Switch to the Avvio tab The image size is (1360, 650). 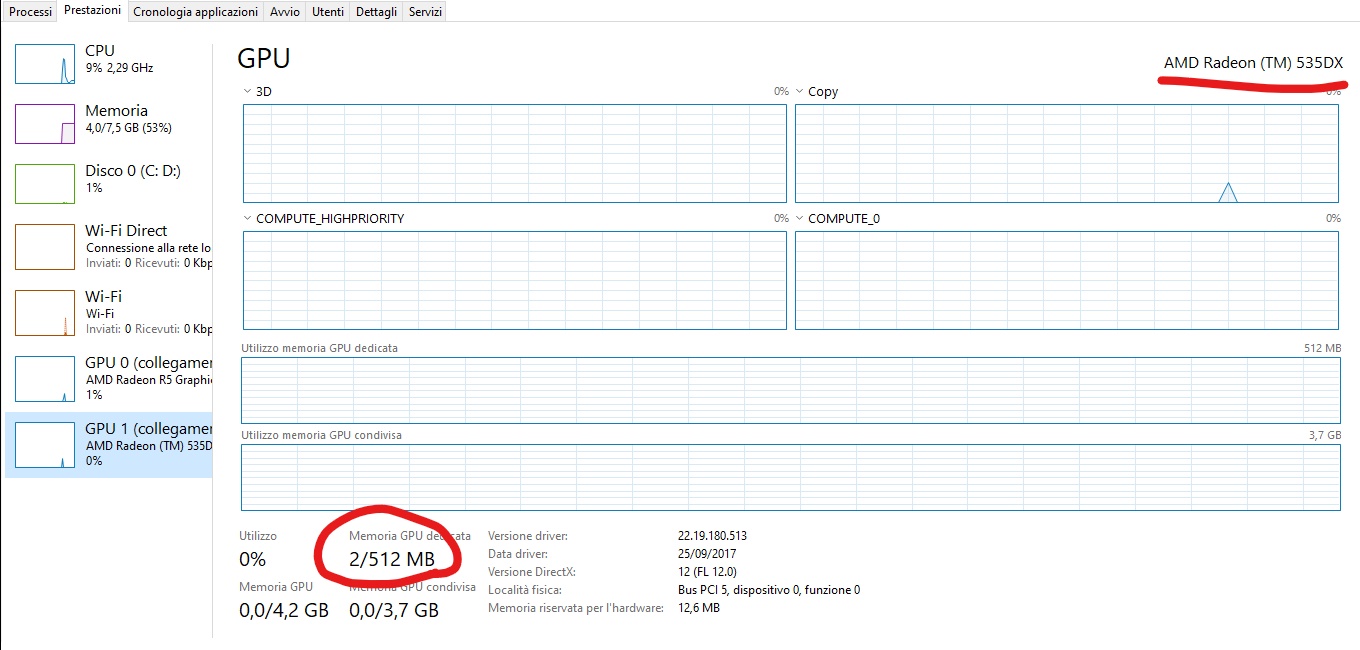pyautogui.click(x=284, y=11)
